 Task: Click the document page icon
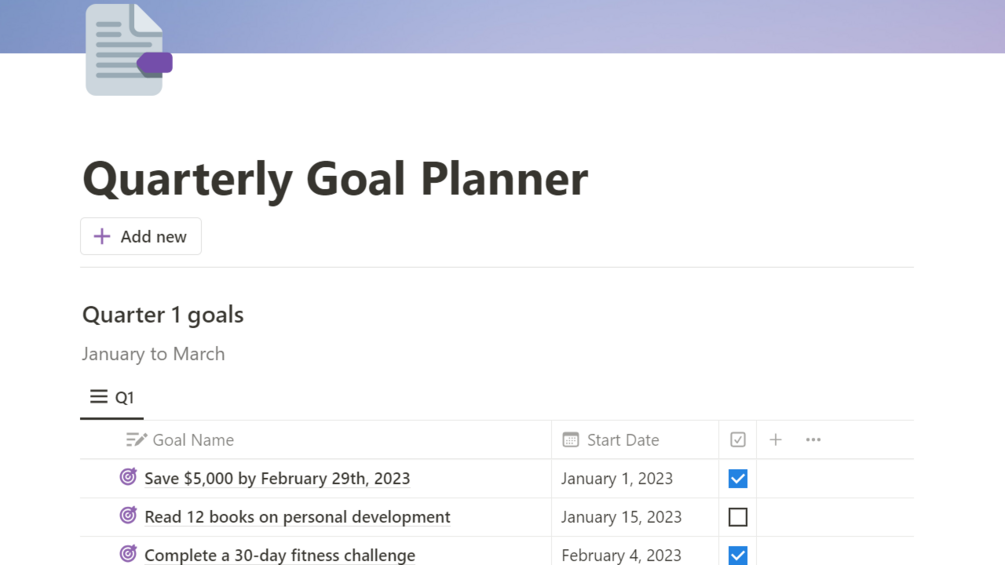pyautogui.click(x=126, y=50)
